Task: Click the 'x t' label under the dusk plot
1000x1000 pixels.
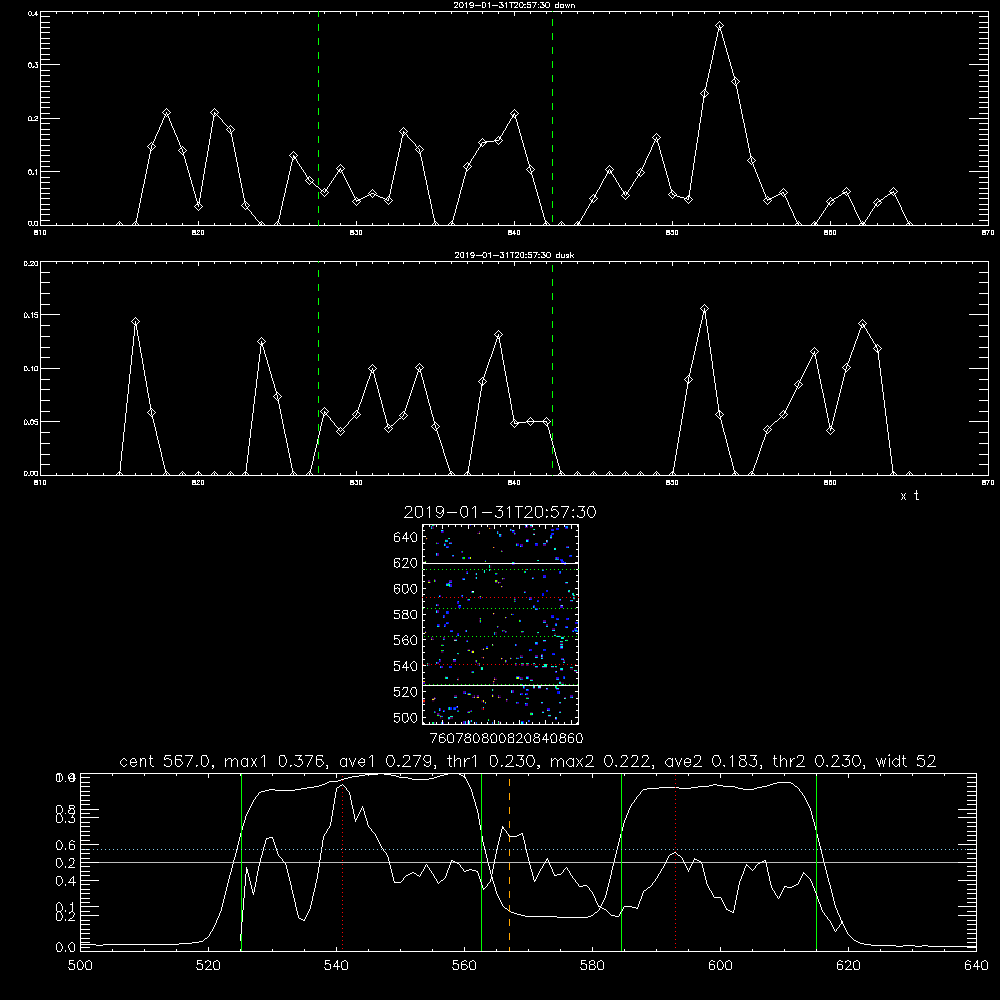Action: coord(909,496)
